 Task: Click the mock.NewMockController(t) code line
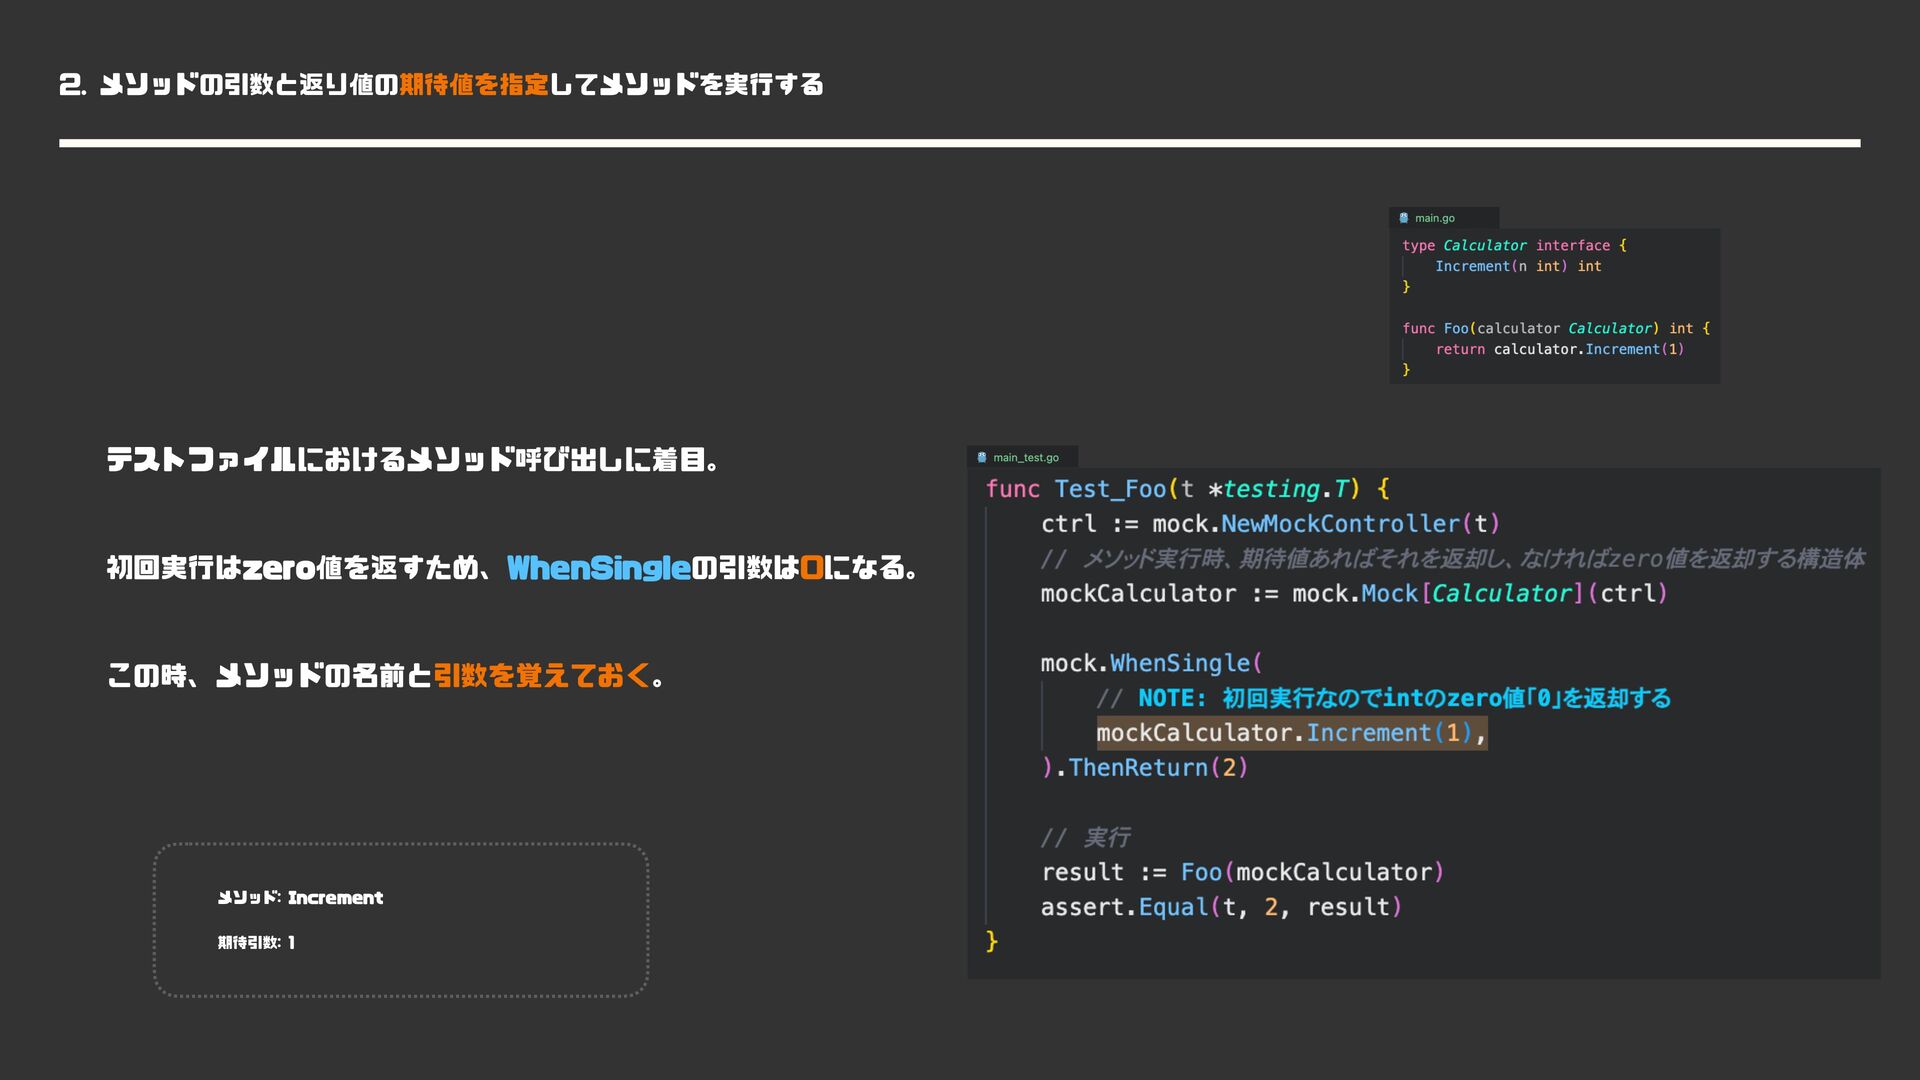(x=1269, y=524)
